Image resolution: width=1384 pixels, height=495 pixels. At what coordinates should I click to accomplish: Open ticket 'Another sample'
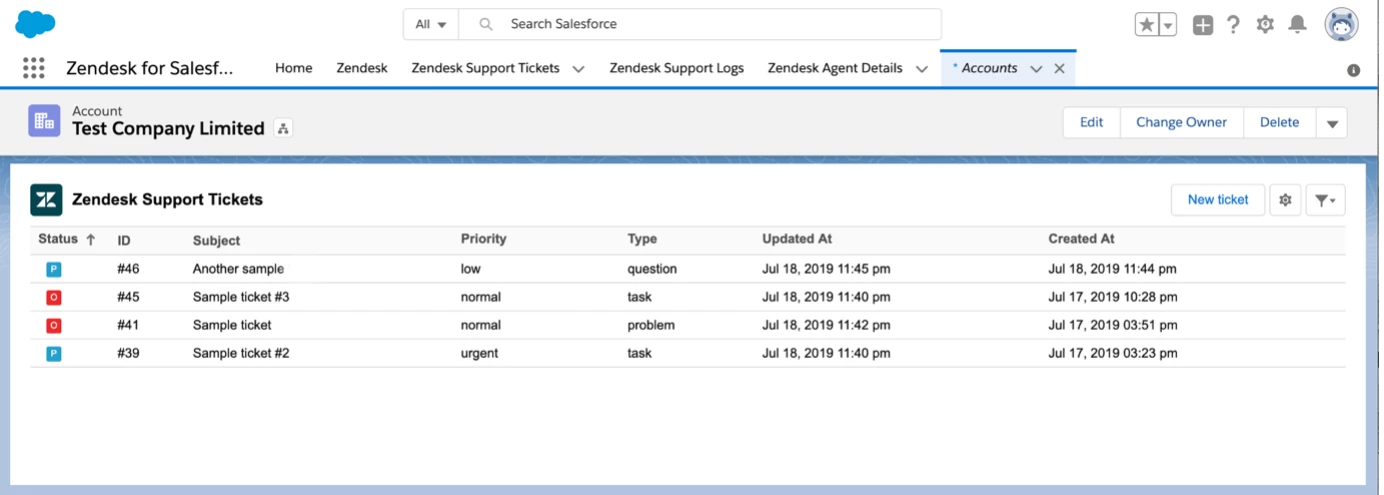point(238,269)
